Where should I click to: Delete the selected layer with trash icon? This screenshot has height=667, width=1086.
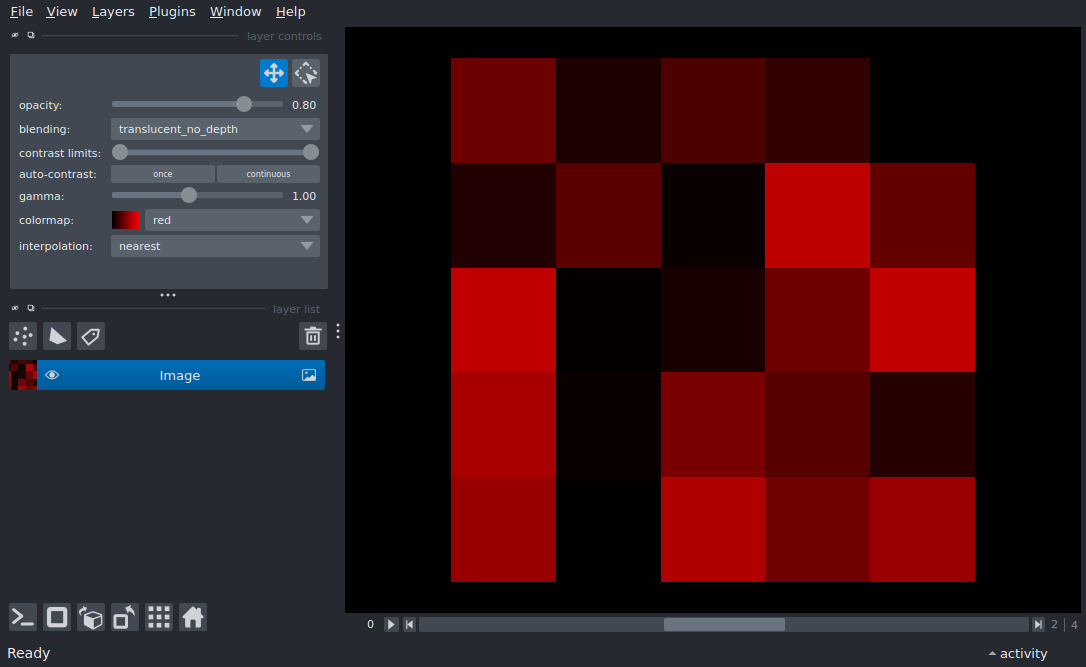tap(312, 336)
